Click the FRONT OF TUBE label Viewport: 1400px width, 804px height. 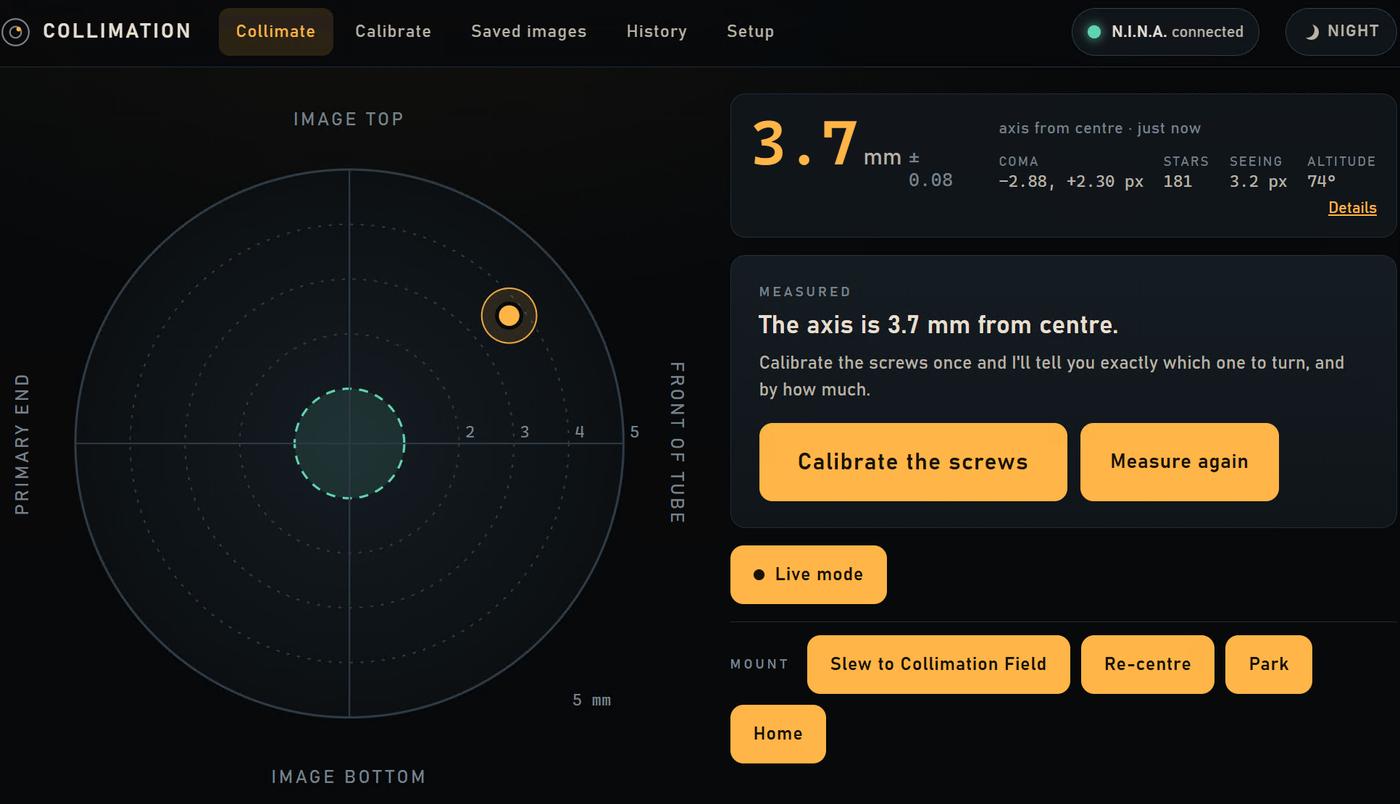click(676, 443)
